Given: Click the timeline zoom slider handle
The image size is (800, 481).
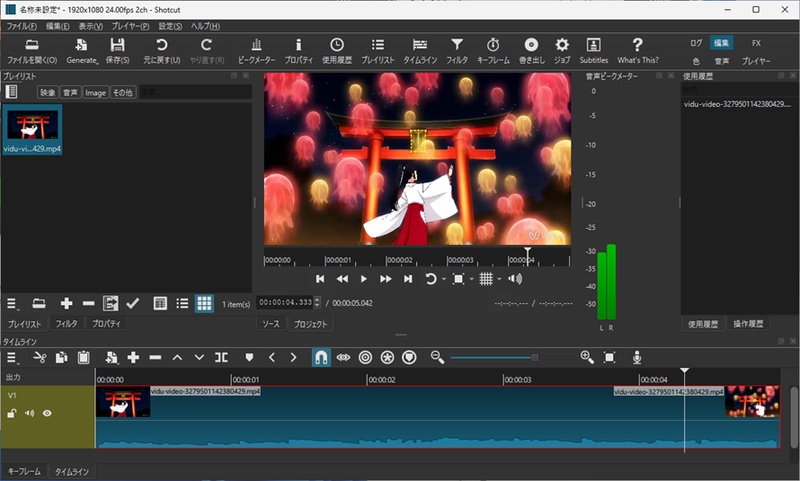Looking at the screenshot, I should (534, 358).
